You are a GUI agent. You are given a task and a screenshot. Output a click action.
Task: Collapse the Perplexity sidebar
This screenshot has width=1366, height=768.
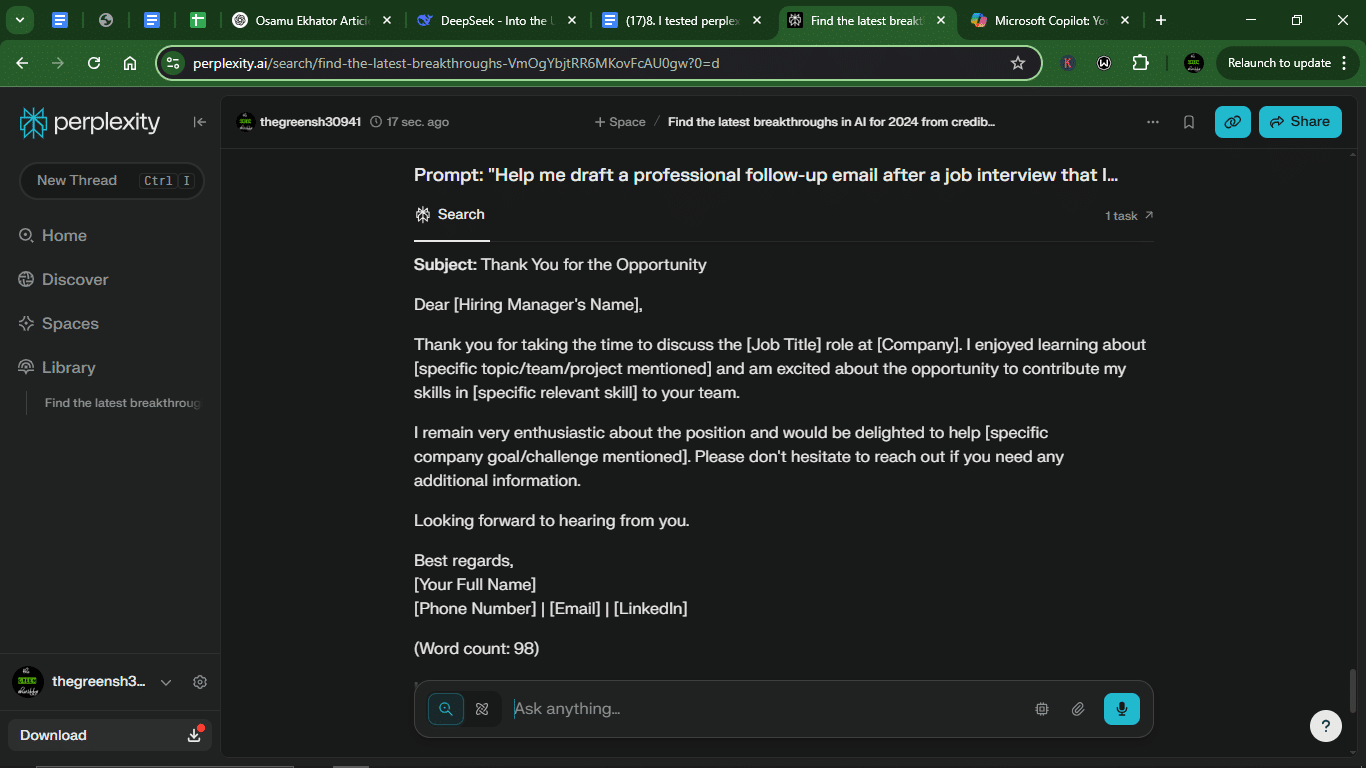point(200,122)
